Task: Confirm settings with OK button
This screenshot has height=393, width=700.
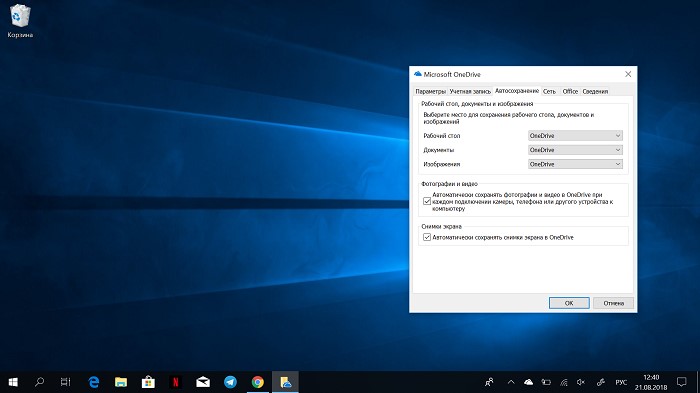Action: (569, 303)
